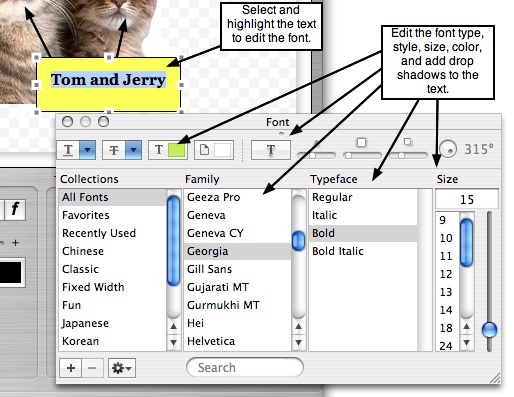Open the underline style dropdown arrow
The image size is (514, 397).
87,150
